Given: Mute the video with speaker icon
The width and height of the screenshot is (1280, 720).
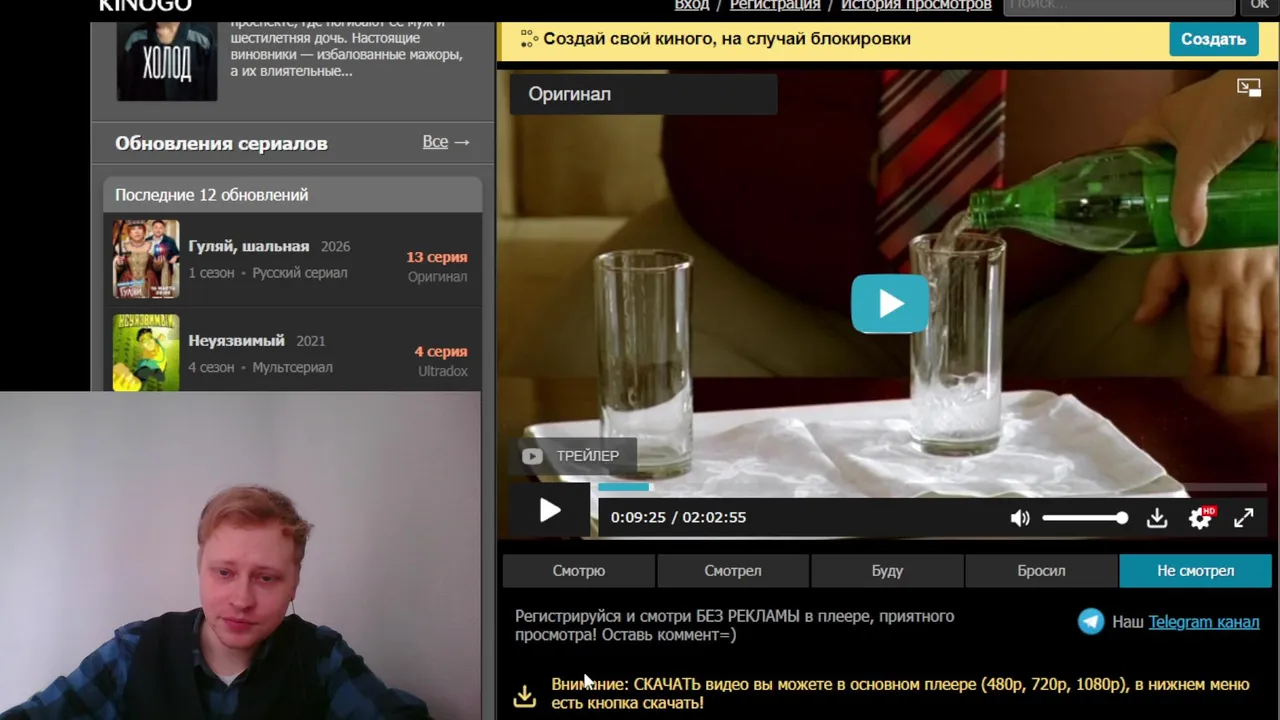Looking at the screenshot, I should [1020, 517].
